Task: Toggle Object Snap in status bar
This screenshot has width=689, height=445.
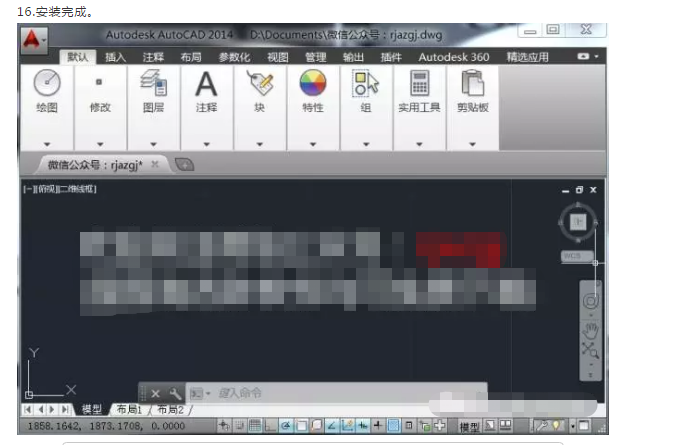Action: pyautogui.click(x=301, y=425)
